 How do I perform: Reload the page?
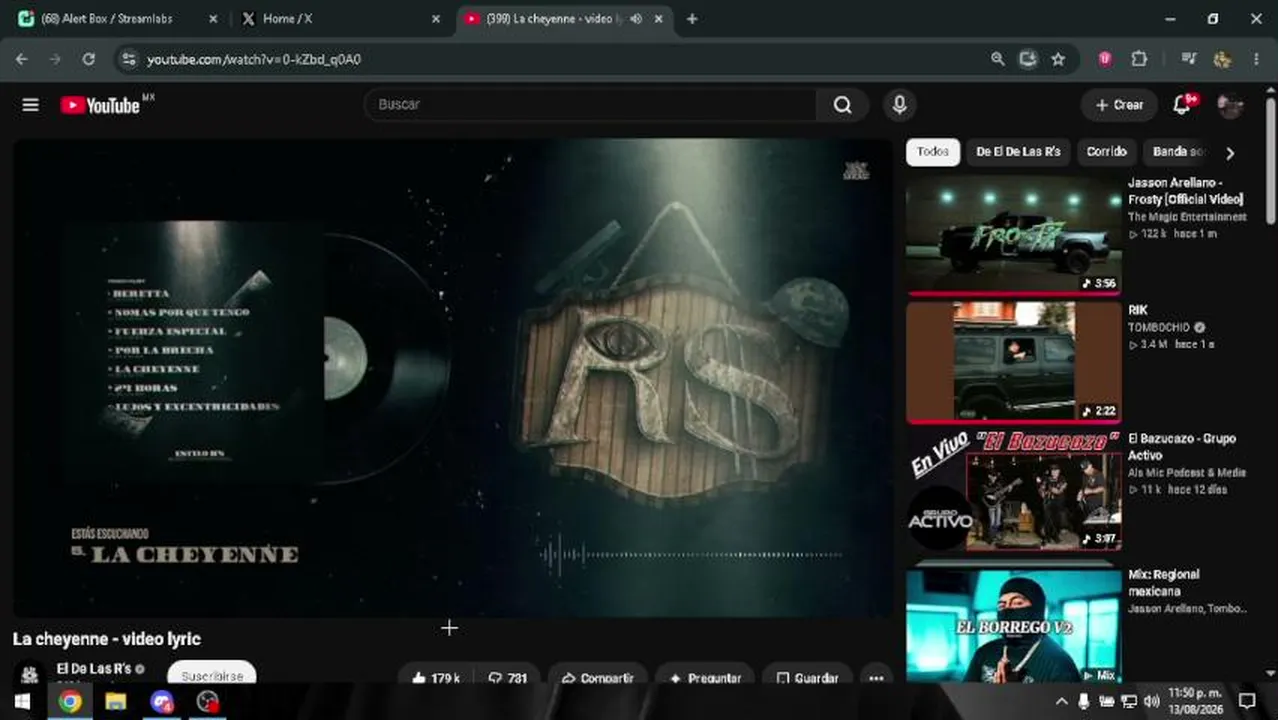point(88,59)
